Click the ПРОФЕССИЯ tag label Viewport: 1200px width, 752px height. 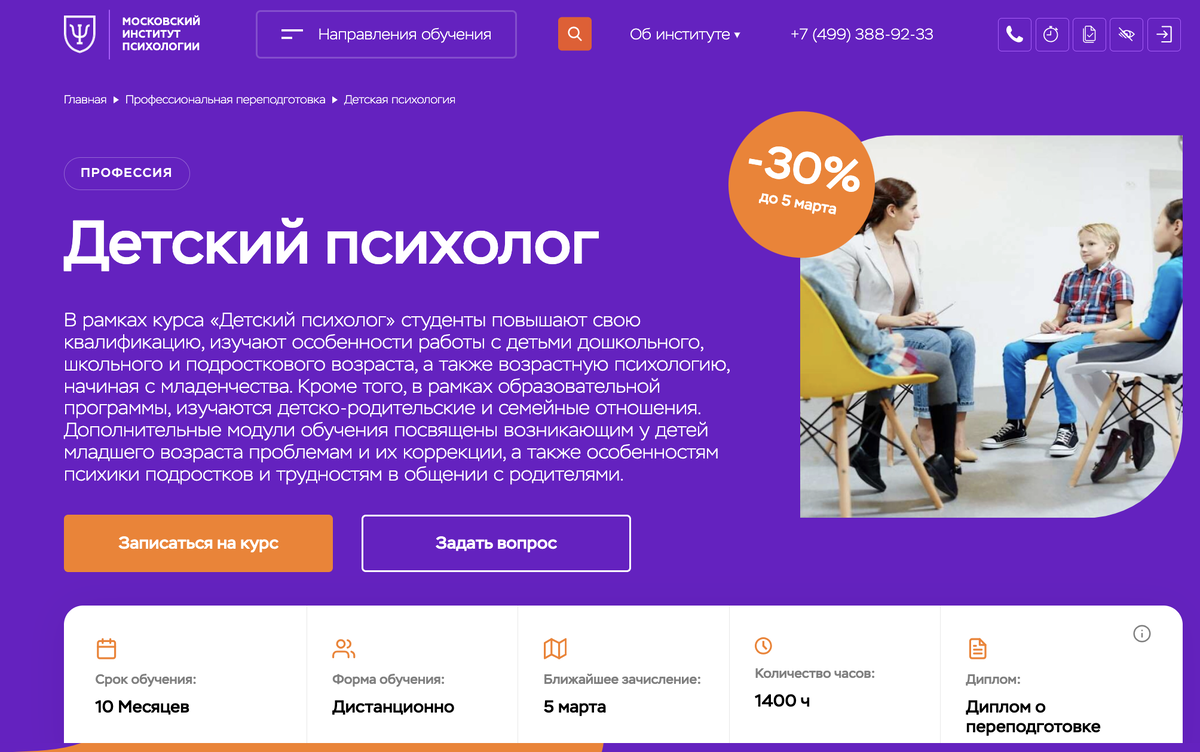pos(127,173)
